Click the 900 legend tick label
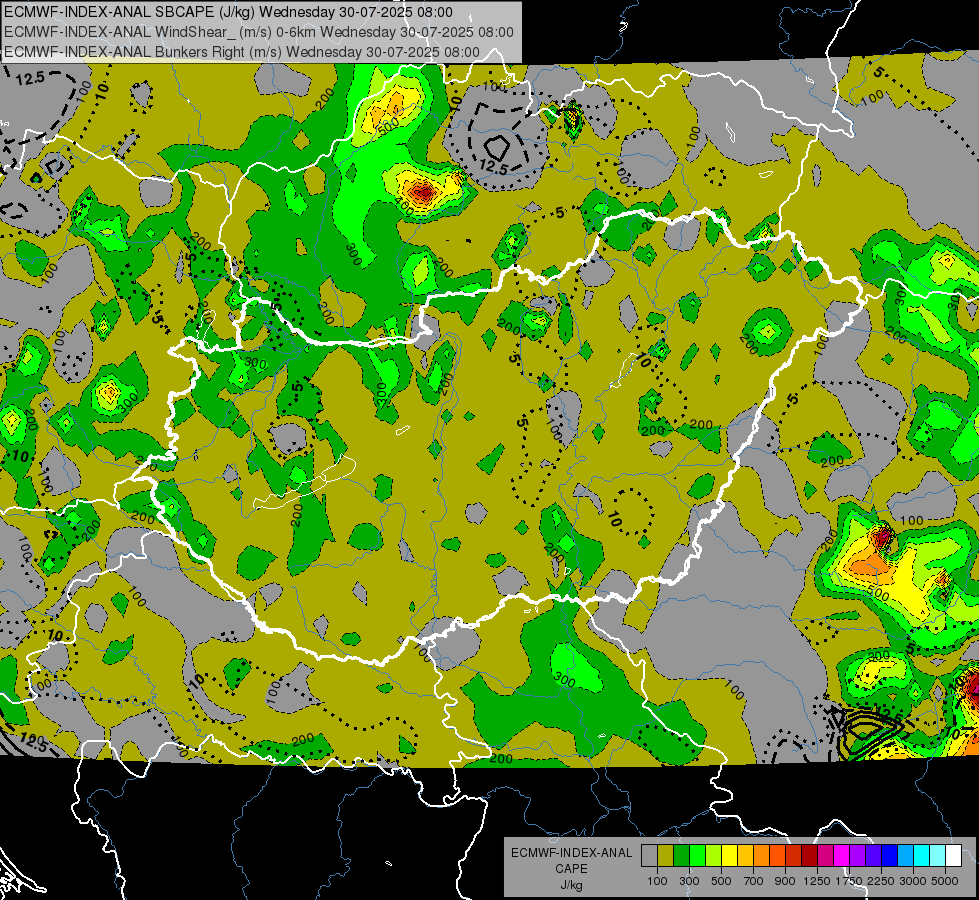The width and height of the screenshot is (979, 900). coord(785,881)
